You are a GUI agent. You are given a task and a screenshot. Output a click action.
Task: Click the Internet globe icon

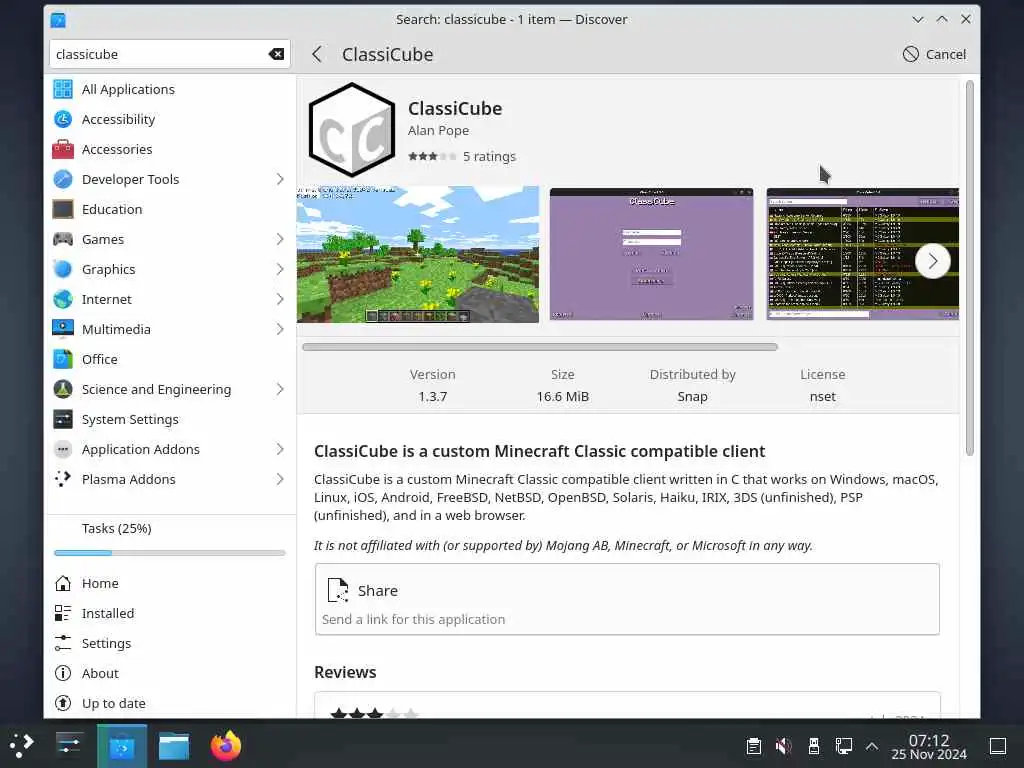tap(63, 300)
